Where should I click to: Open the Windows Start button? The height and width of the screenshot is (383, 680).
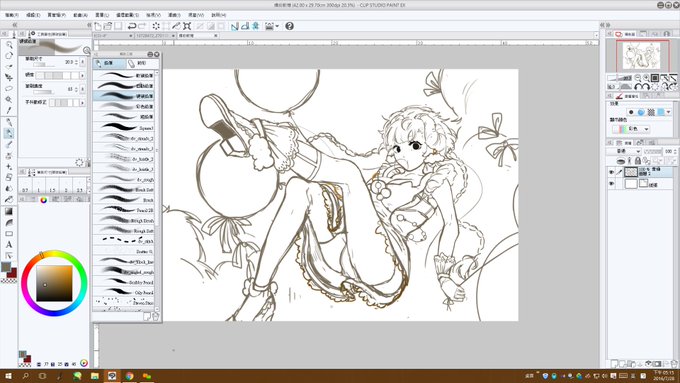[8, 376]
